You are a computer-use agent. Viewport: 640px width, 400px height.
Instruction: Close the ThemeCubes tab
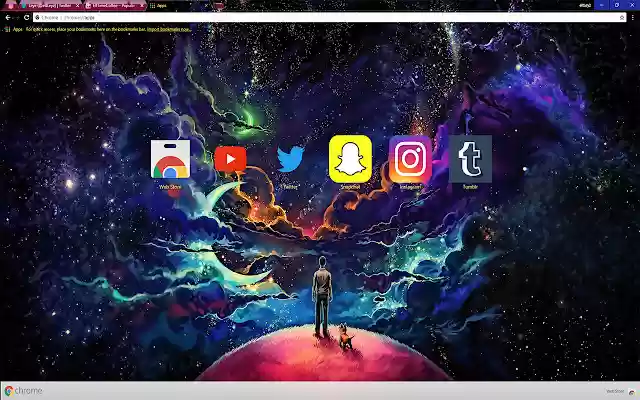tap(142, 6)
